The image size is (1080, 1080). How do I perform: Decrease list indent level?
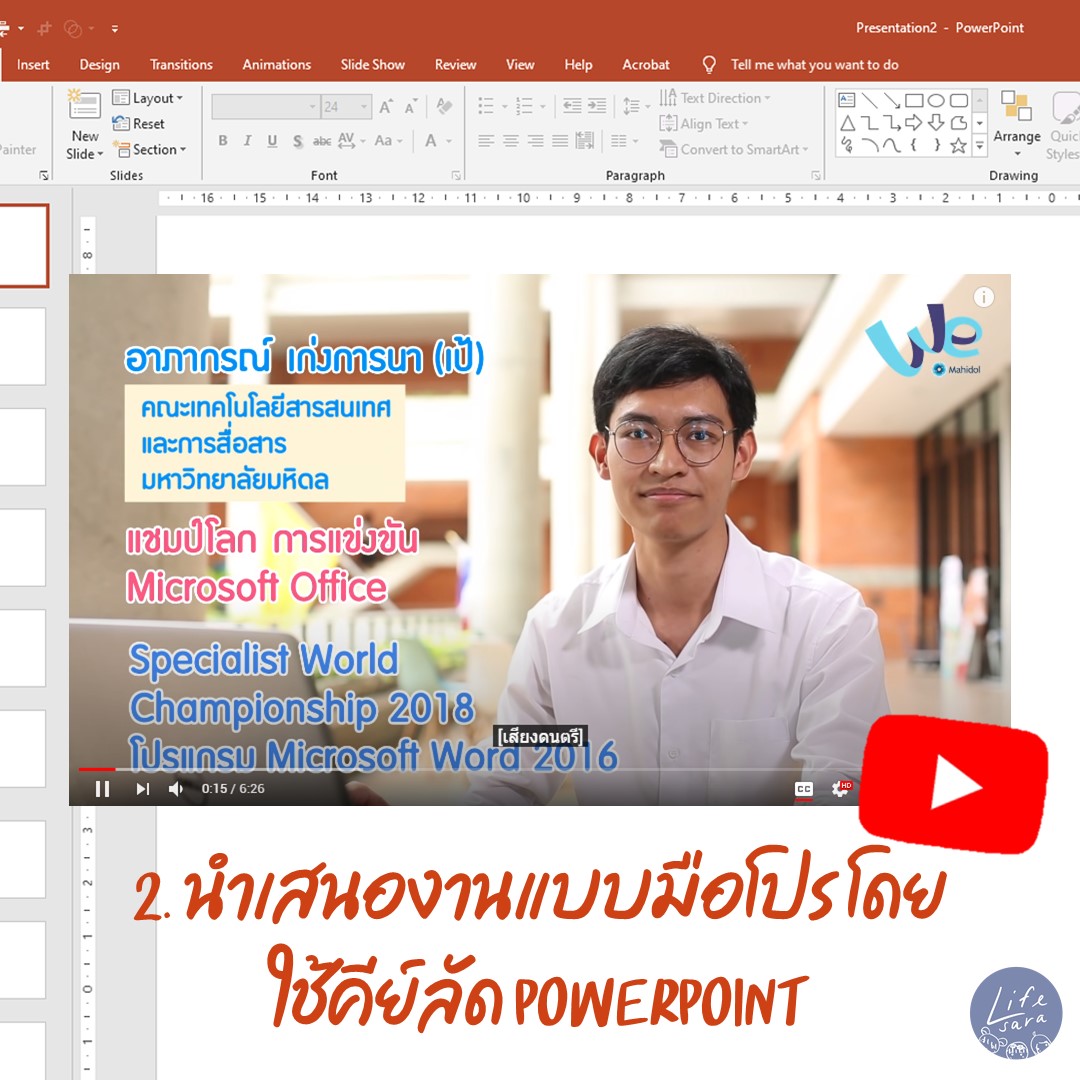click(572, 105)
